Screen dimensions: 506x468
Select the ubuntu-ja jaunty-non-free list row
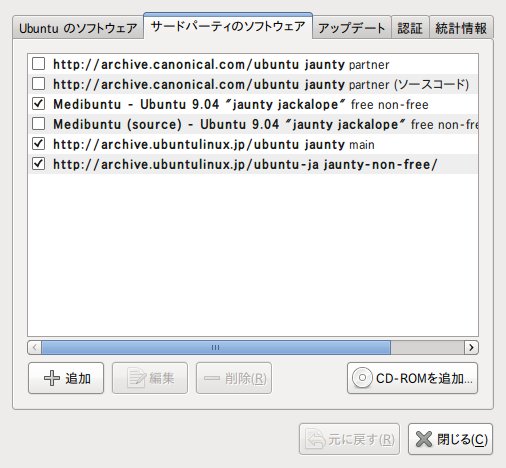coord(253,164)
